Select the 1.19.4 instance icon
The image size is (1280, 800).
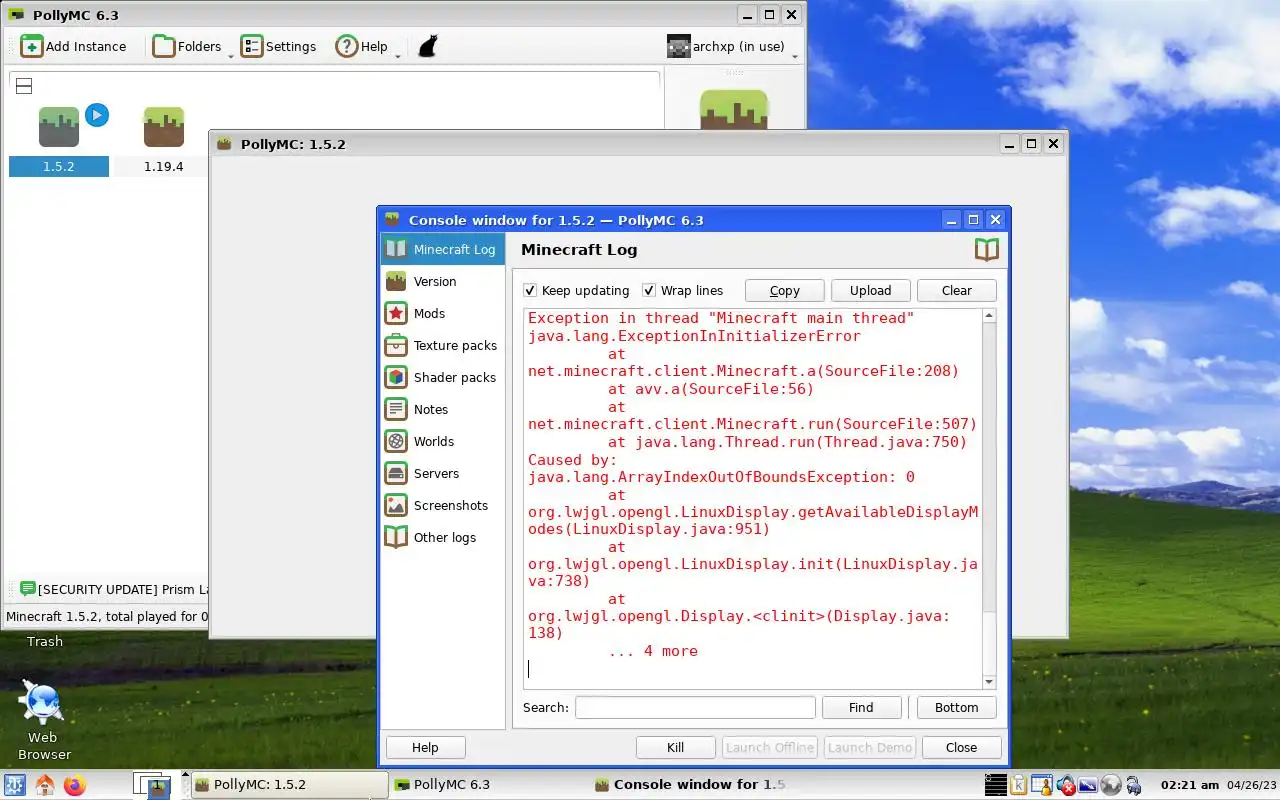tap(163, 127)
